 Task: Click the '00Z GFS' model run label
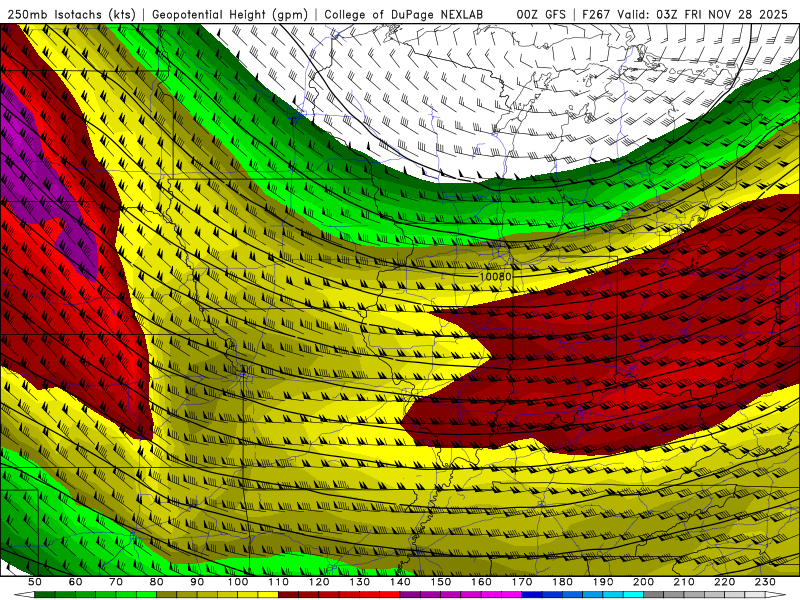pos(541,15)
